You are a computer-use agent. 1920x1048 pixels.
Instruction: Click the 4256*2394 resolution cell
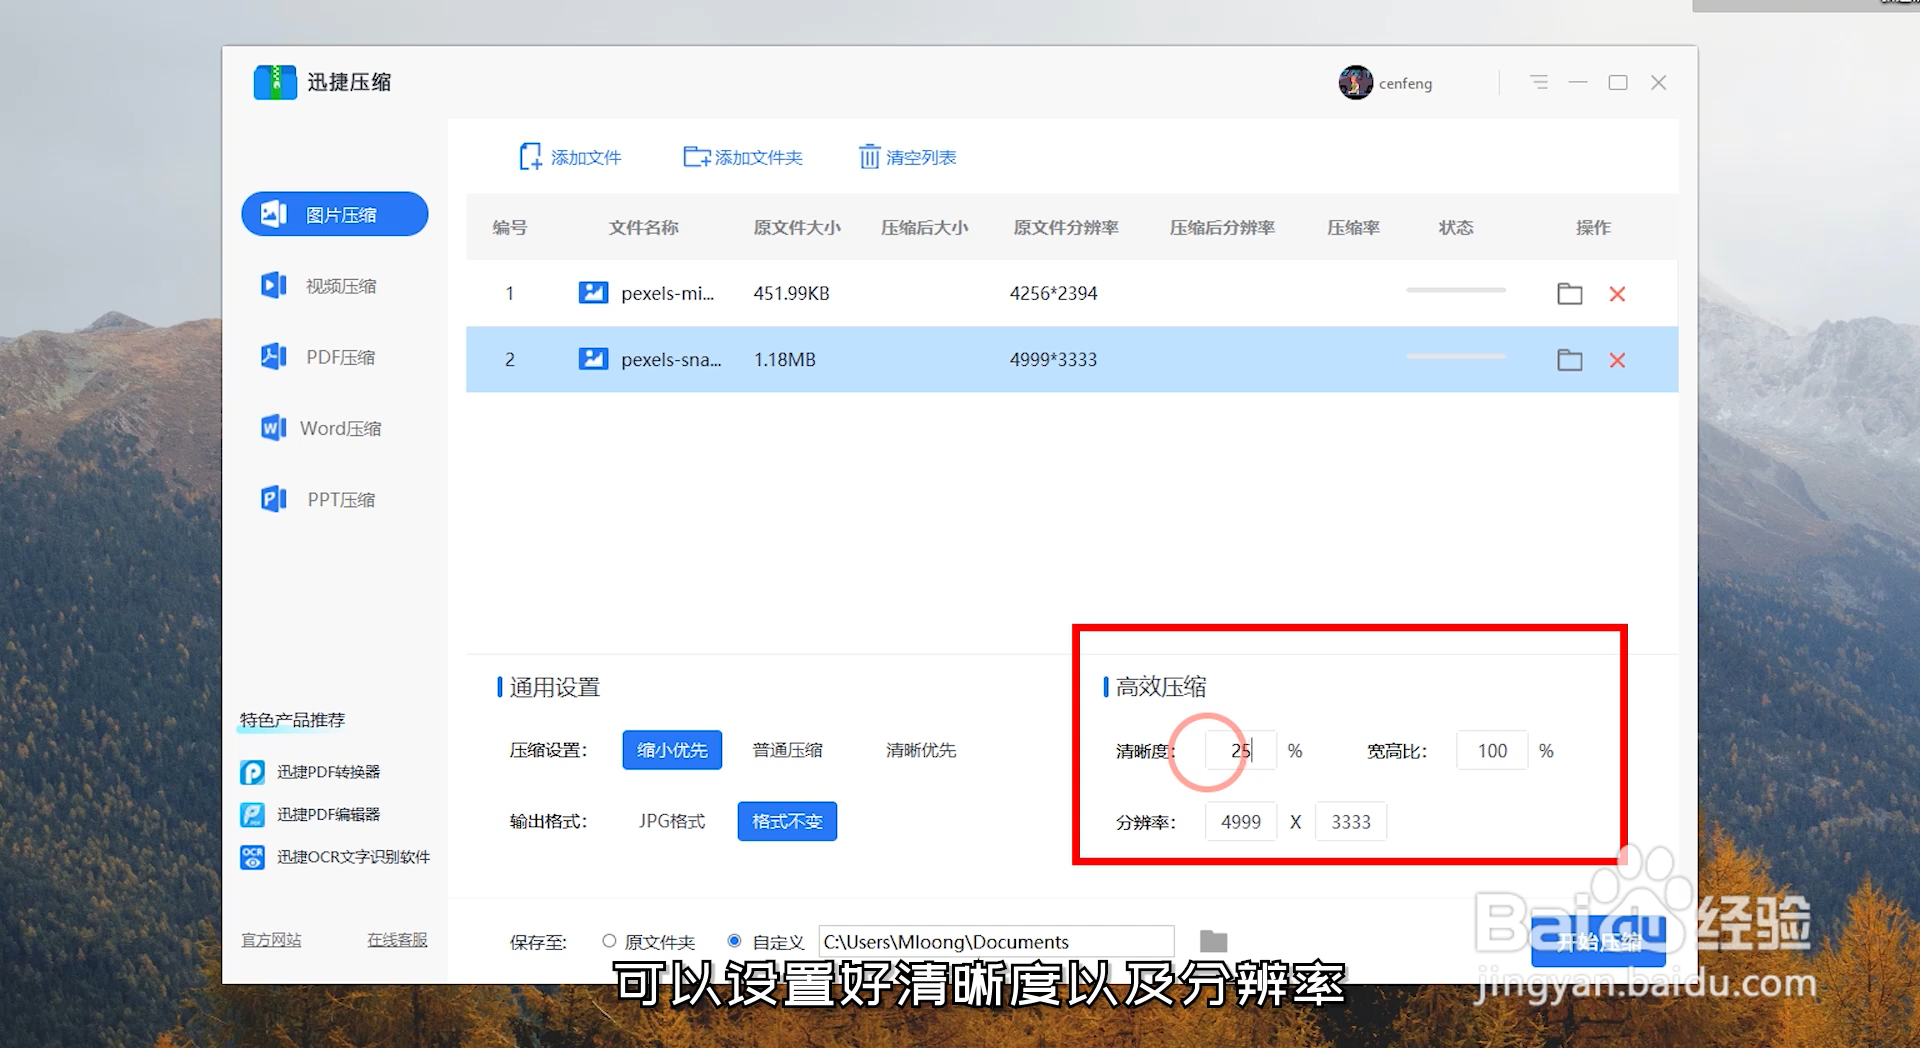click(1053, 293)
